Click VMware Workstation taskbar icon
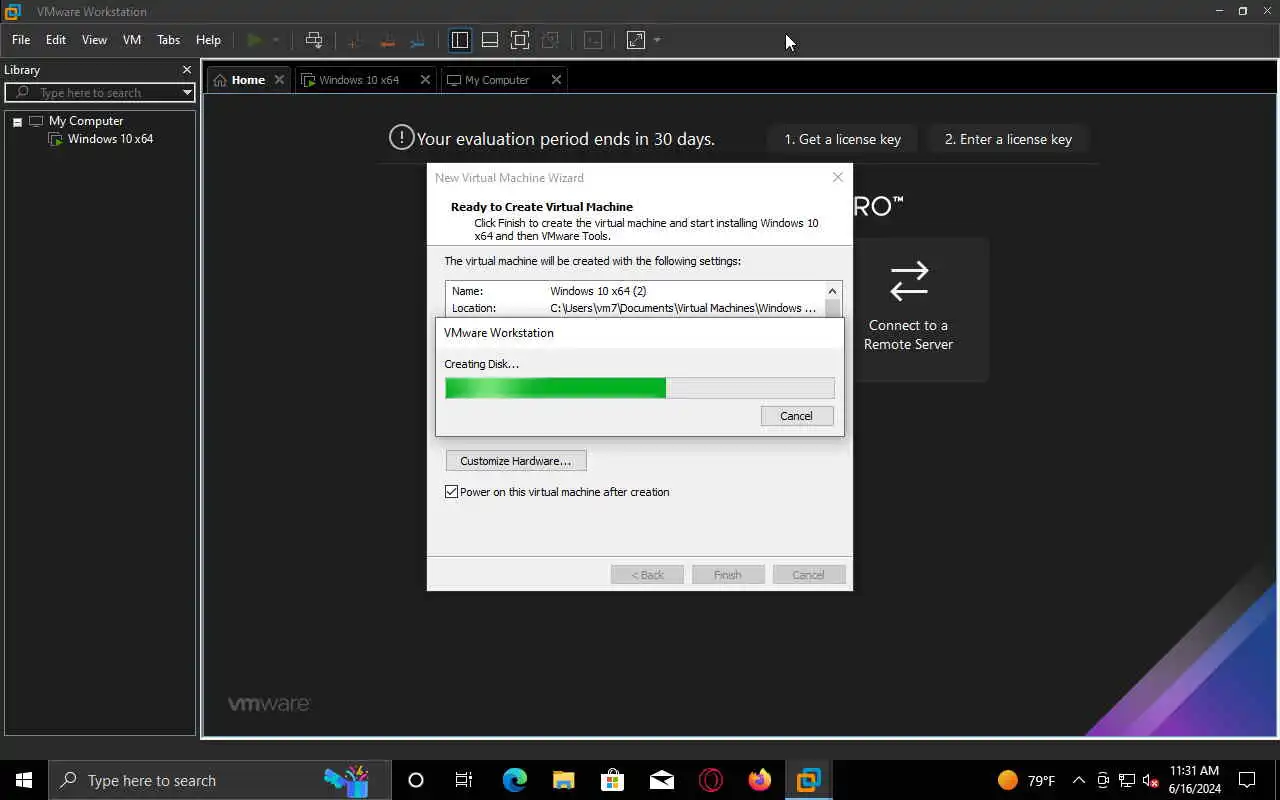Image resolution: width=1280 pixels, height=800 pixels. [x=808, y=780]
